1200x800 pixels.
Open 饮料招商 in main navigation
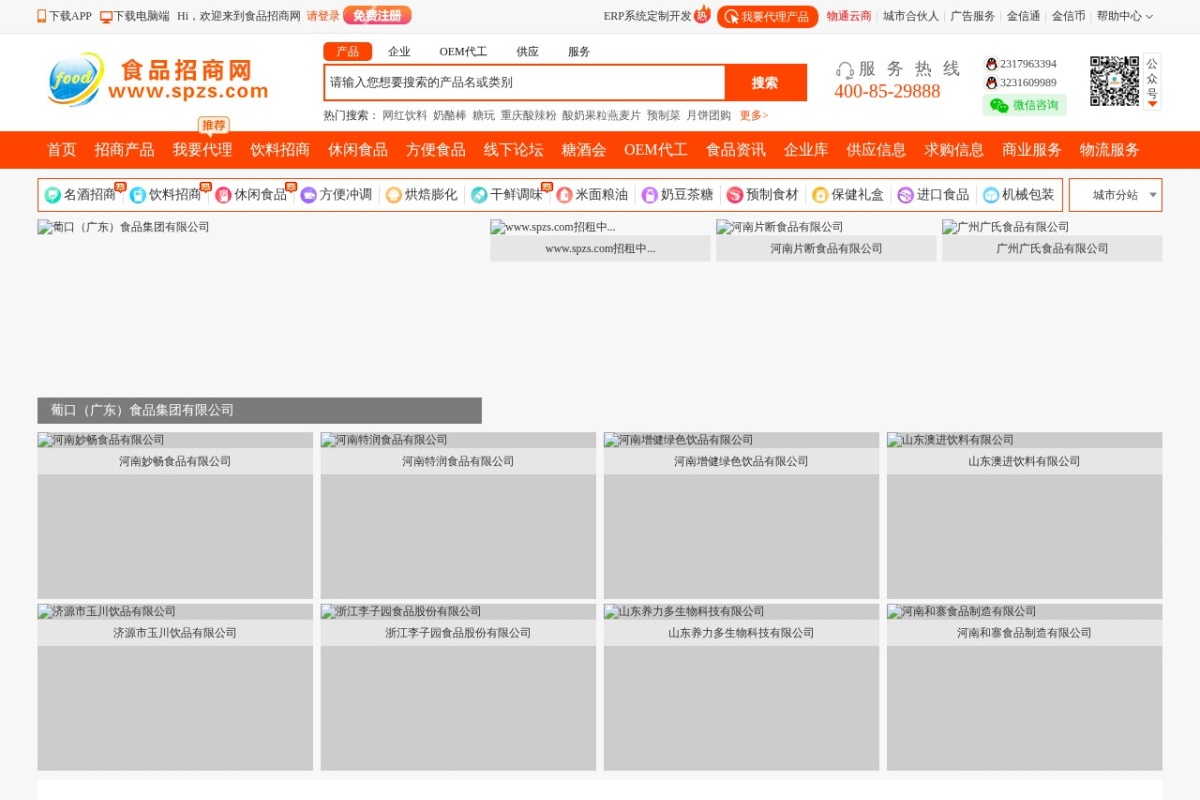(280, 150)
